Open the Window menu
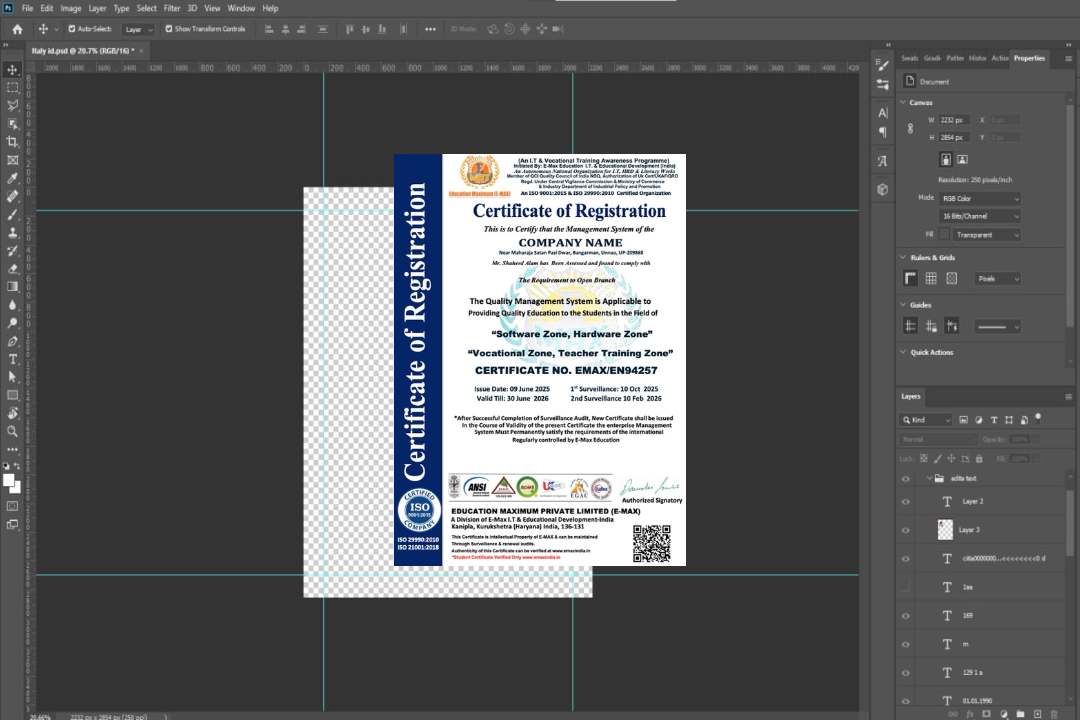1080x720 pixels. (x=241, y=8)
